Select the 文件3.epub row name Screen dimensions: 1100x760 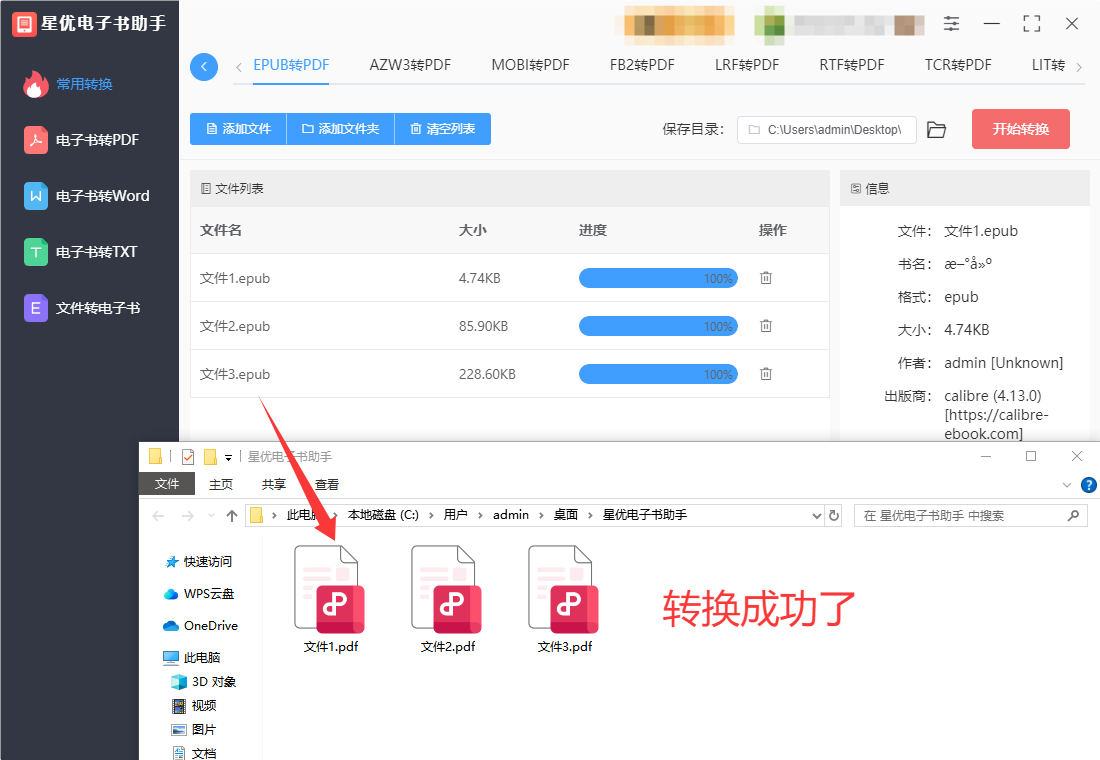click(235, 374)
